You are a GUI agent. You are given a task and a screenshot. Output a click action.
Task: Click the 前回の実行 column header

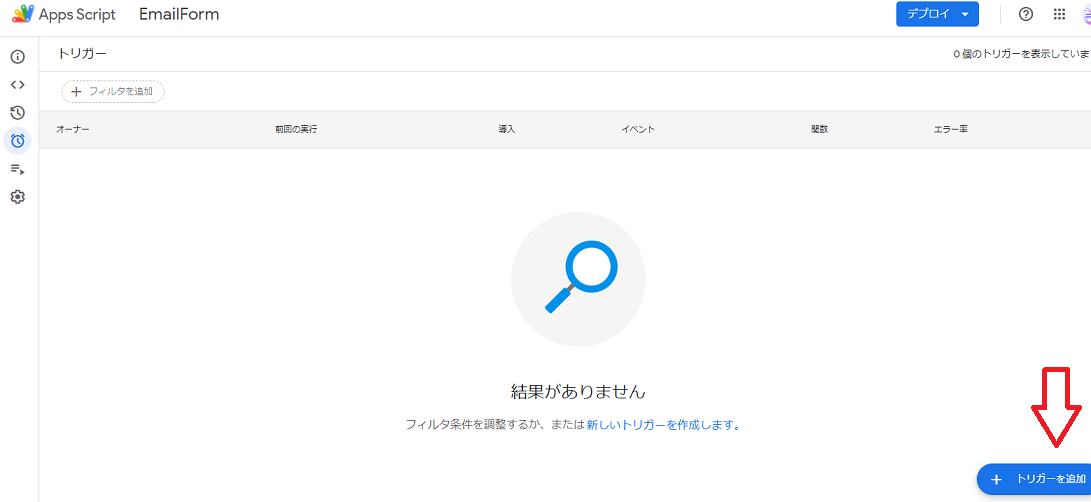click(x=296, y=130)
